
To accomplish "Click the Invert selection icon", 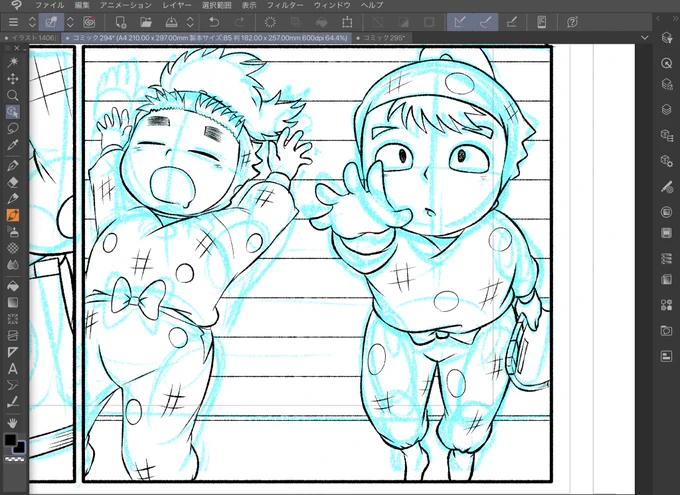I will click(x=404, y=22).
